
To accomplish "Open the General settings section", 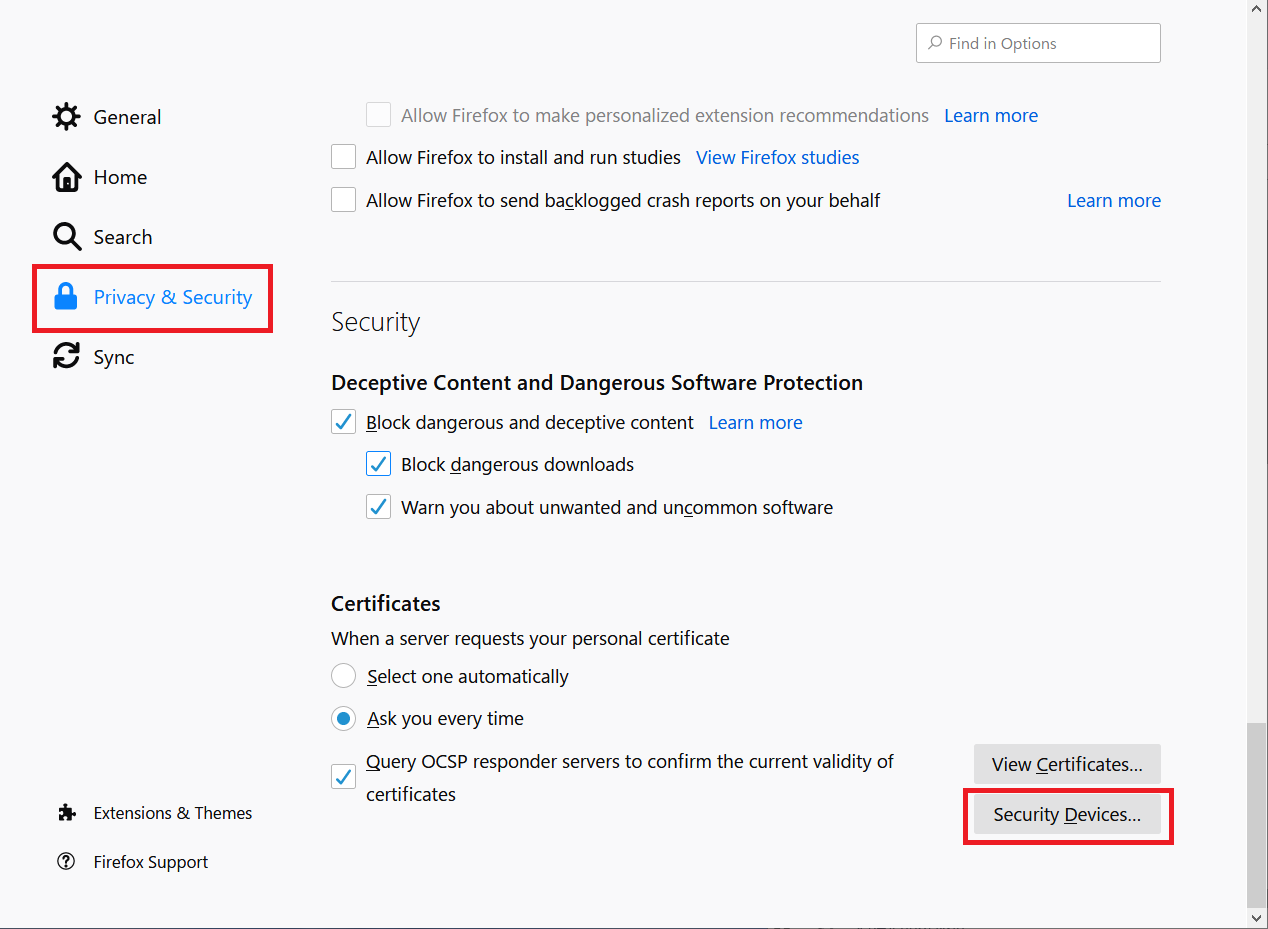I will (x=128, y=116).
